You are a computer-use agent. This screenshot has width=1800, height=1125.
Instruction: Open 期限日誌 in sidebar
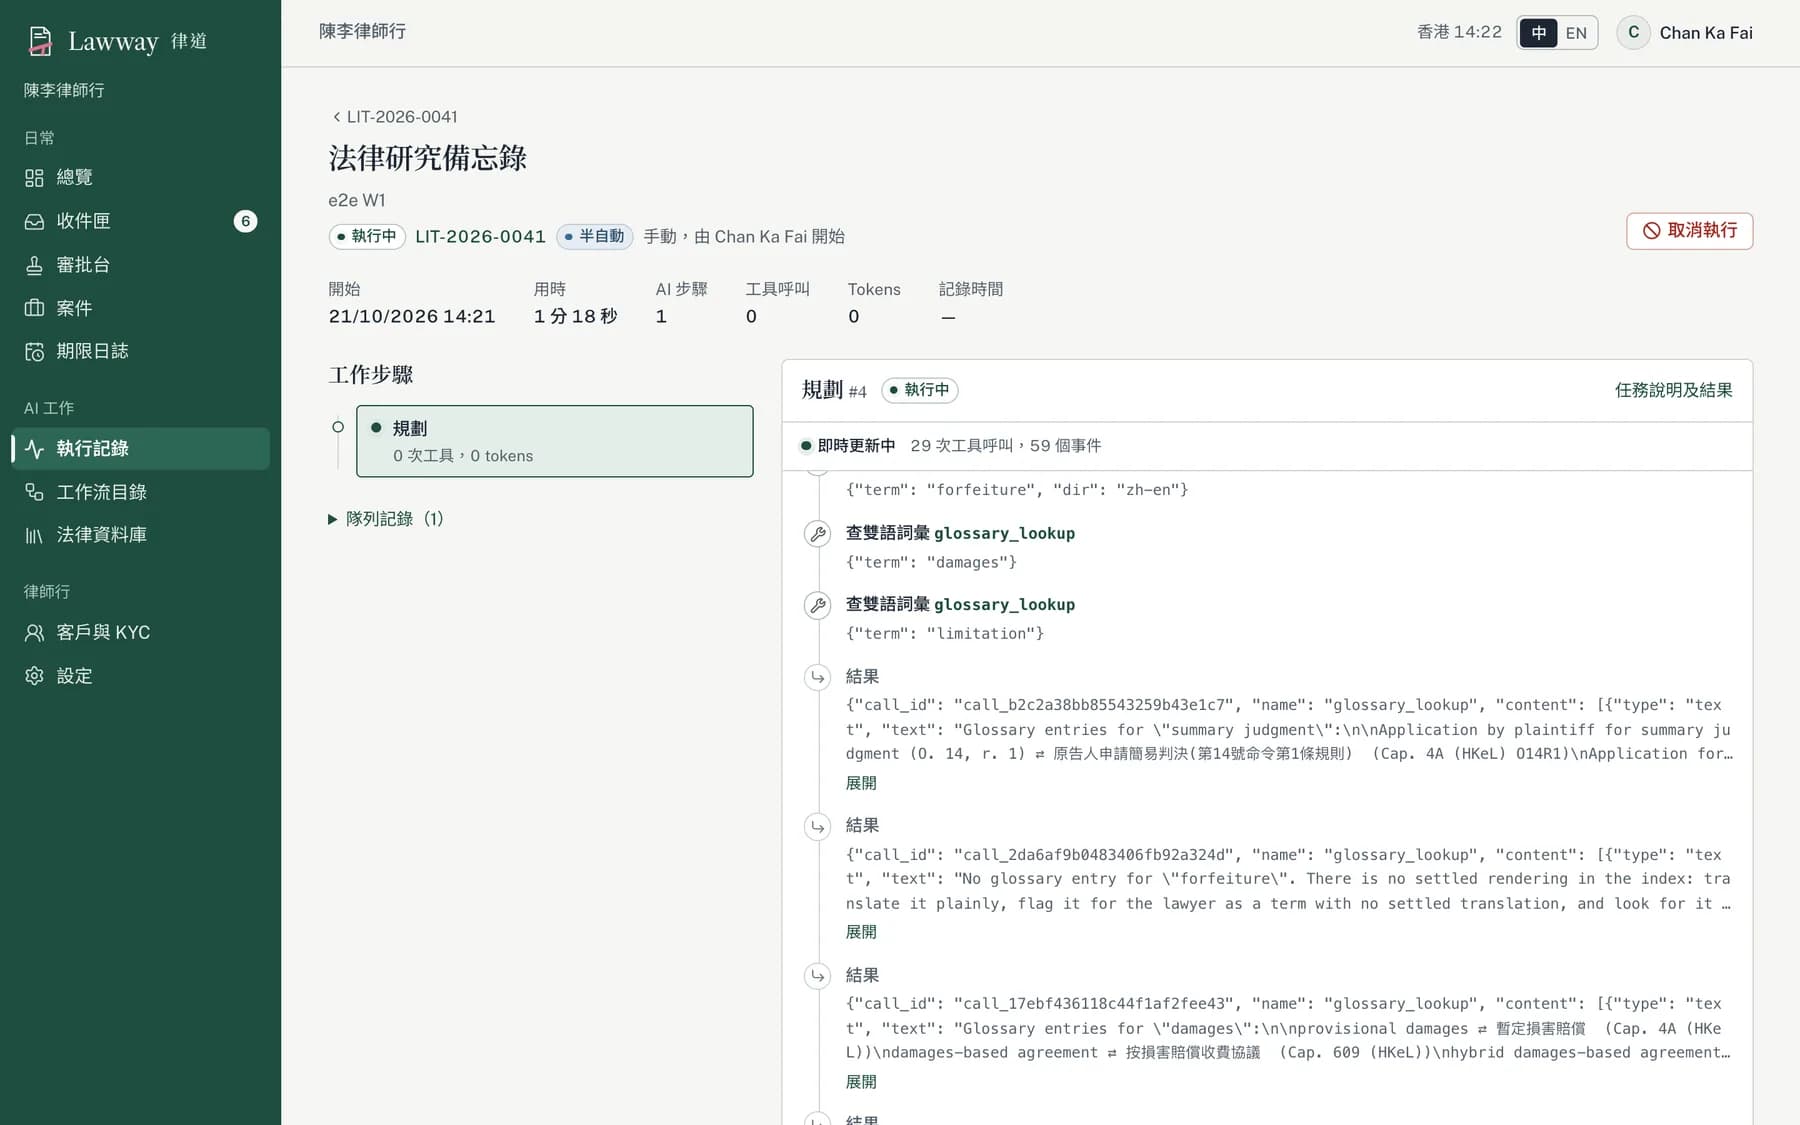click(x=140, y=351)
